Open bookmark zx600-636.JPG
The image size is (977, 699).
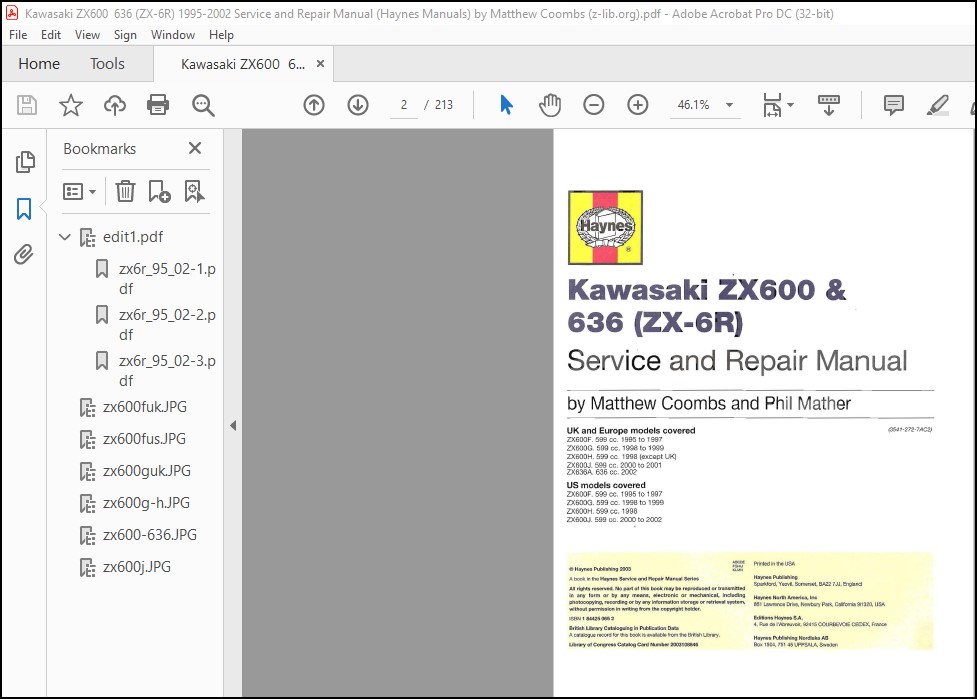tap(150, 535)
